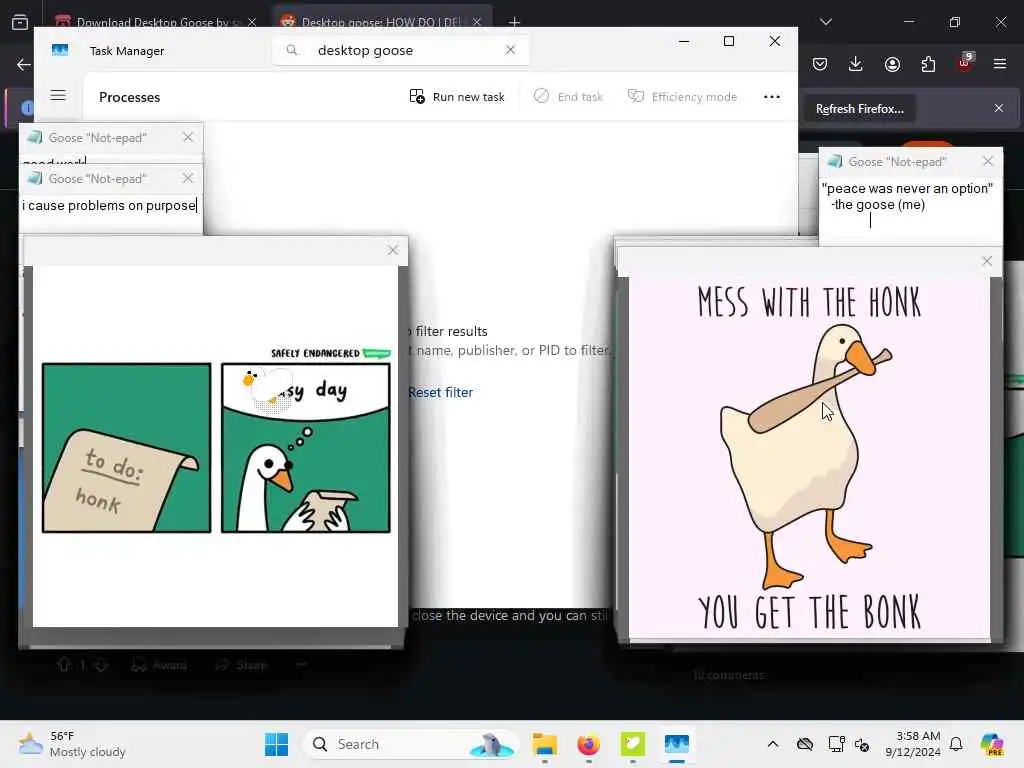Viewport: 1024px width, 768px height.
Task: Close the Desktop goose HOW DO I tab
Action: coord(477,22)
